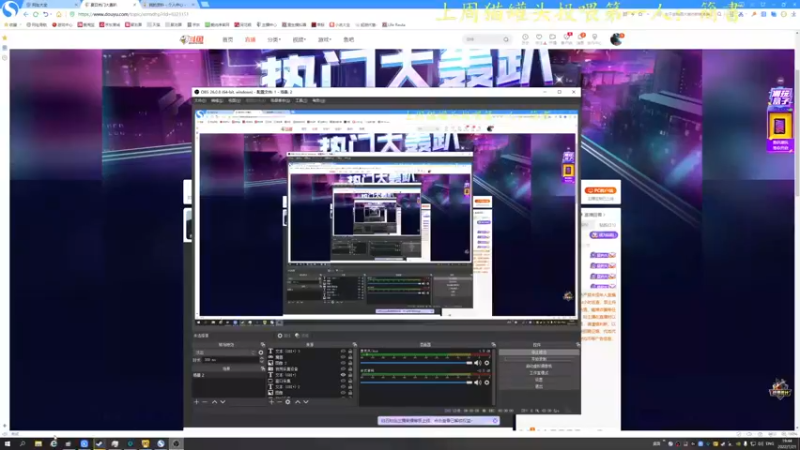Mute the 麦克风/Aux mixer channel
This screenshot has width=800, height=450.
[x=478, y=363]
